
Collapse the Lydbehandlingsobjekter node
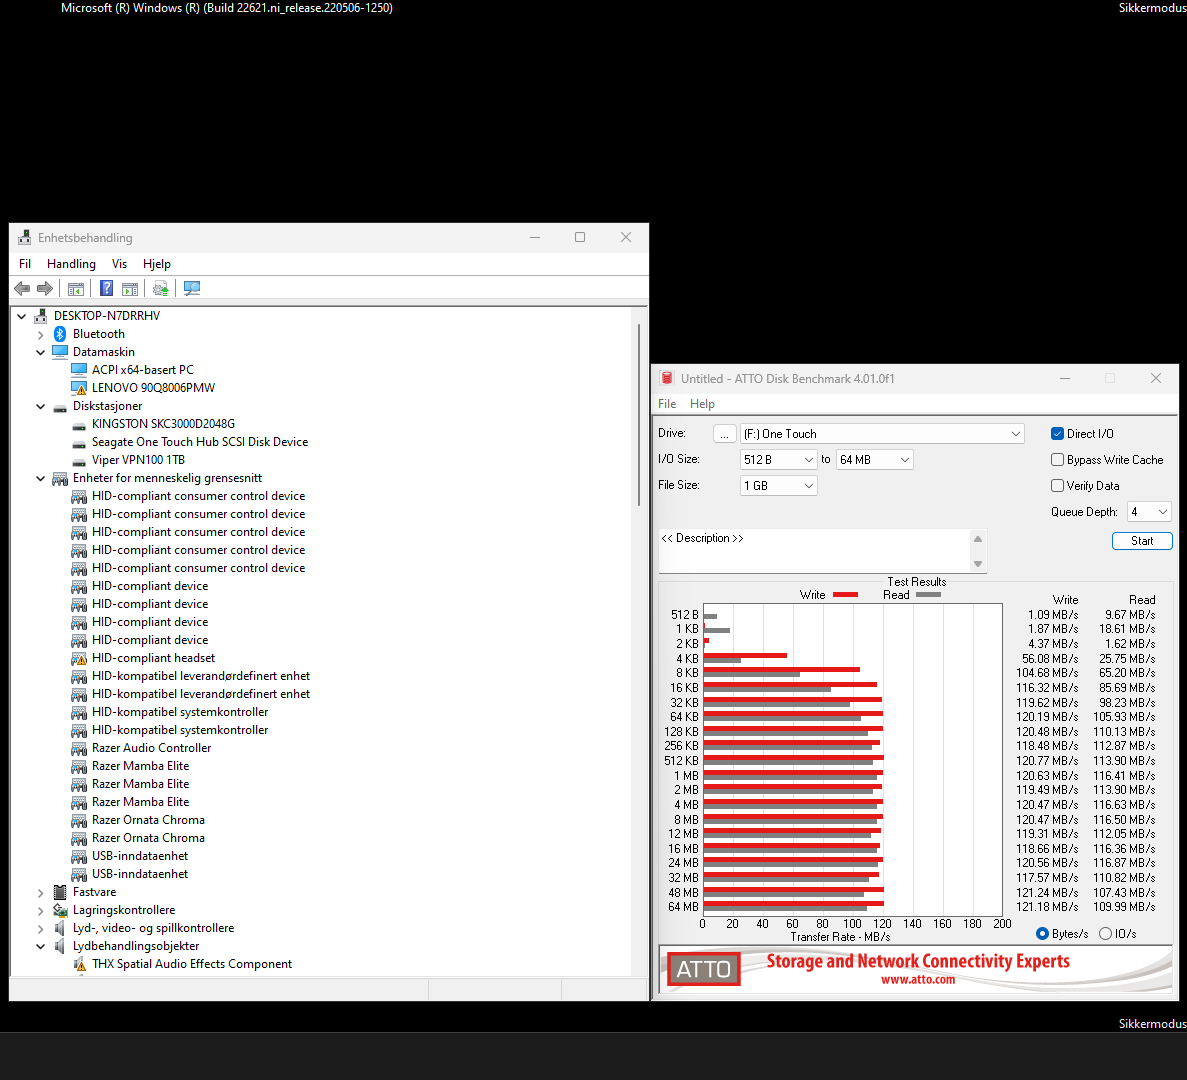click(41, 946)
